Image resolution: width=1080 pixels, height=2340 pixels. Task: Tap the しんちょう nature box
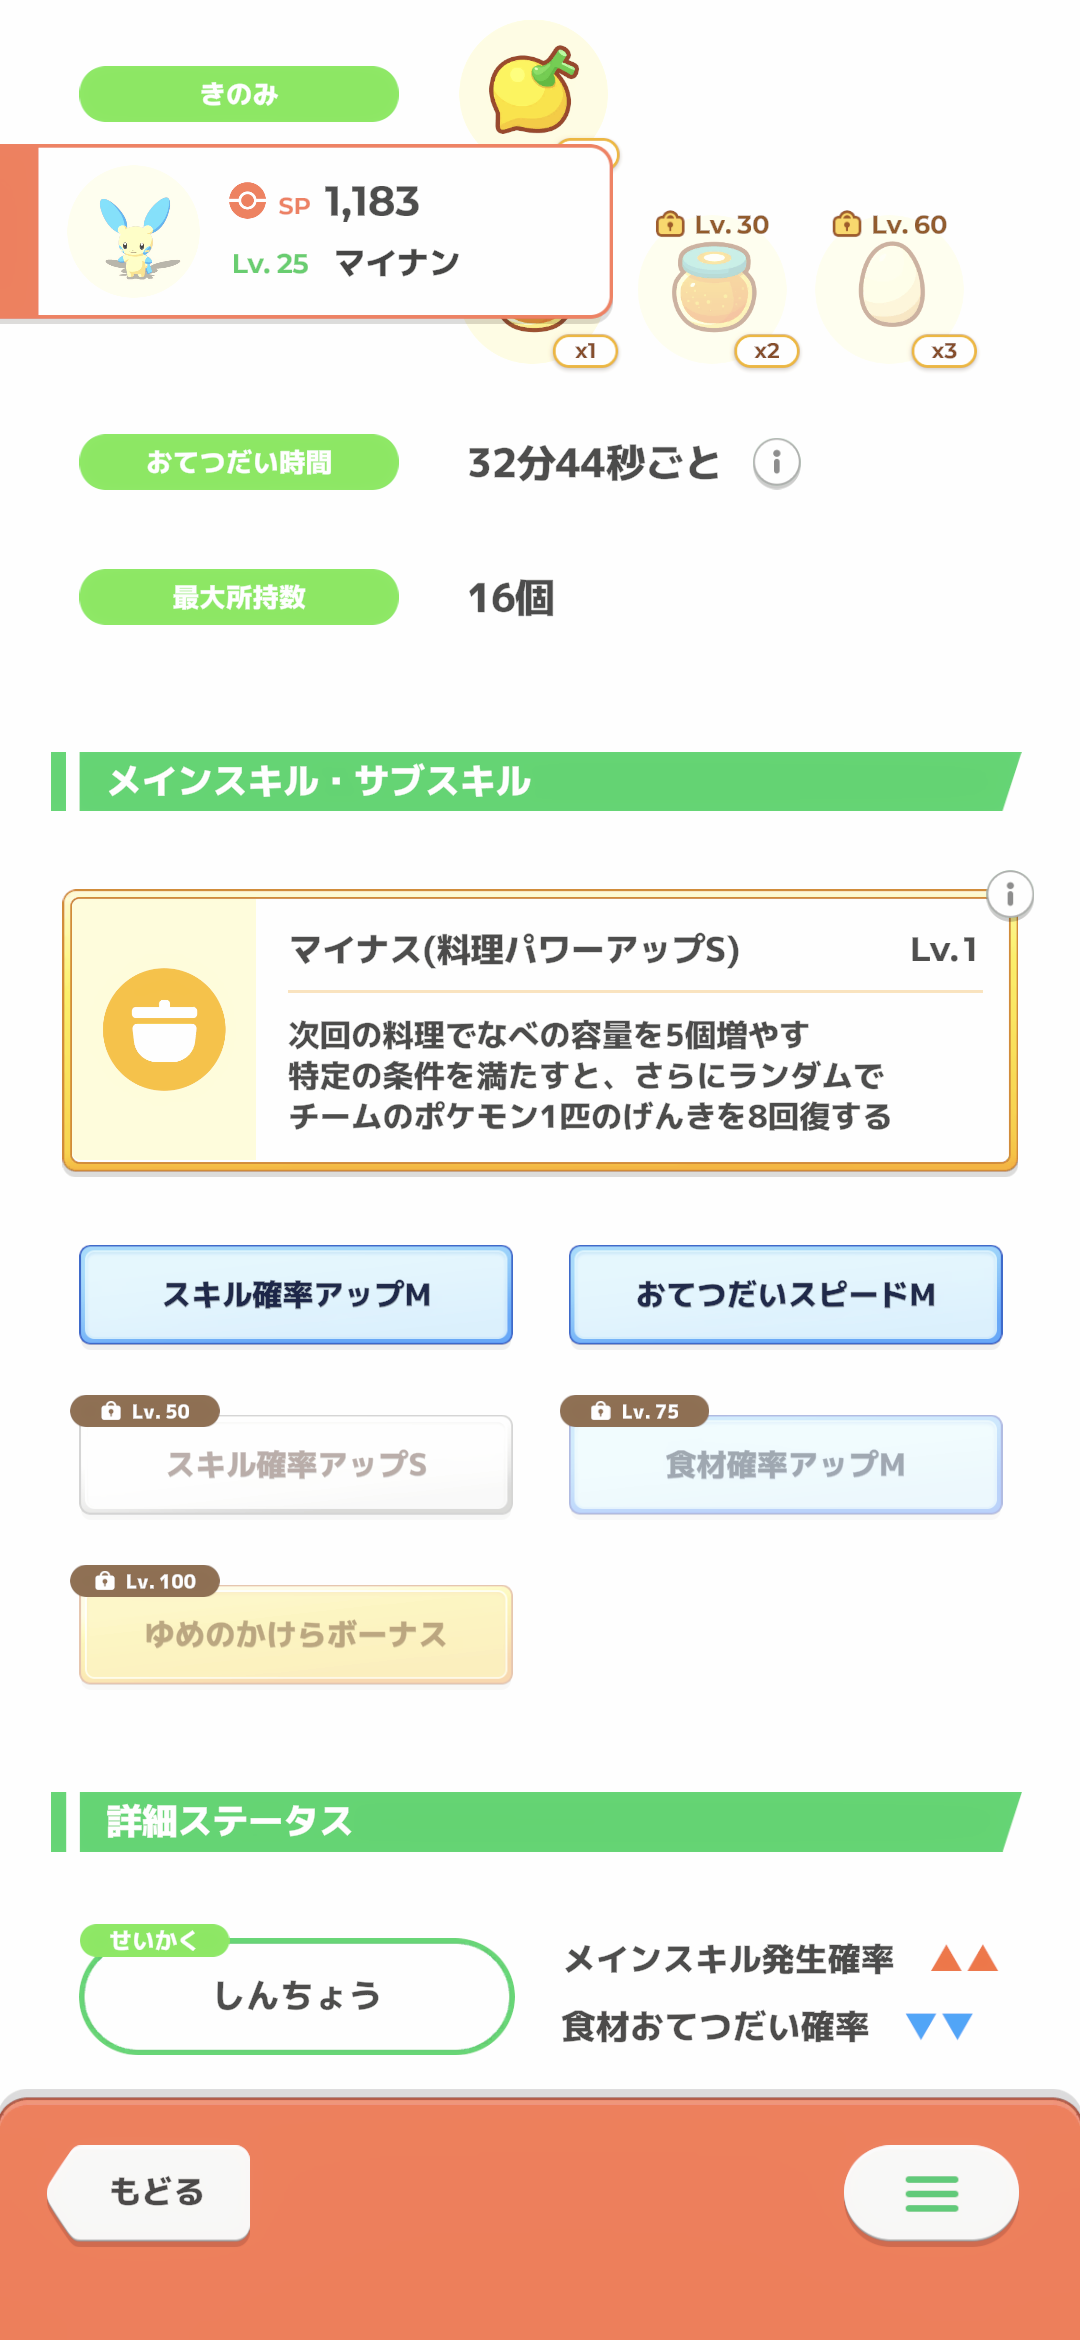pos(297,1996)
